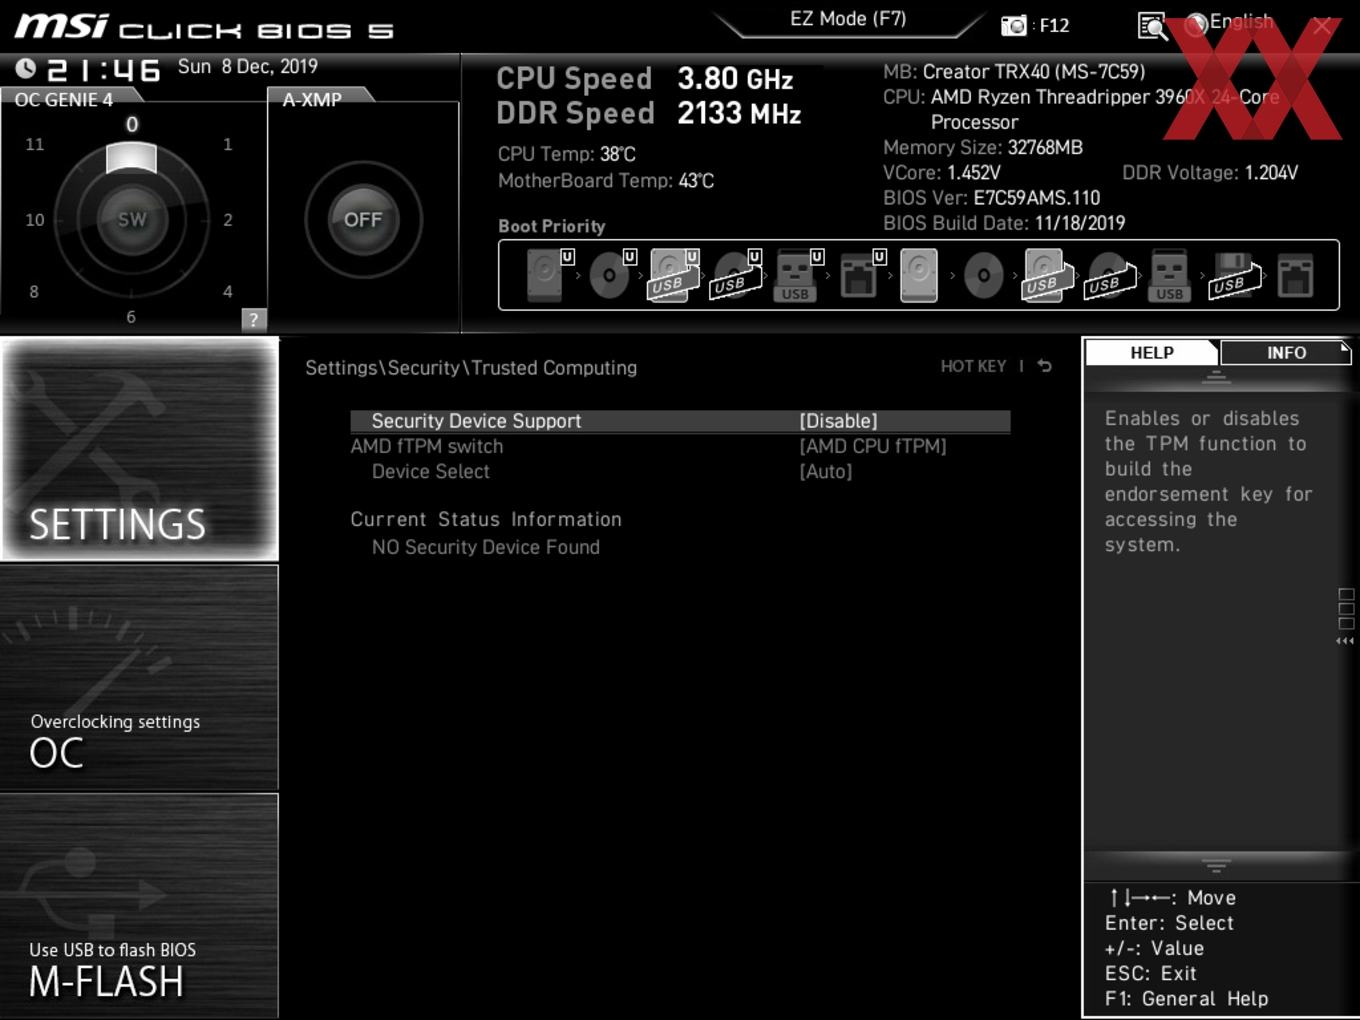The height and width of the screenshot is (1020, 1360).
Task: Select the UEFI USB CD/DVD boot icon
Action: click(735, 274)
